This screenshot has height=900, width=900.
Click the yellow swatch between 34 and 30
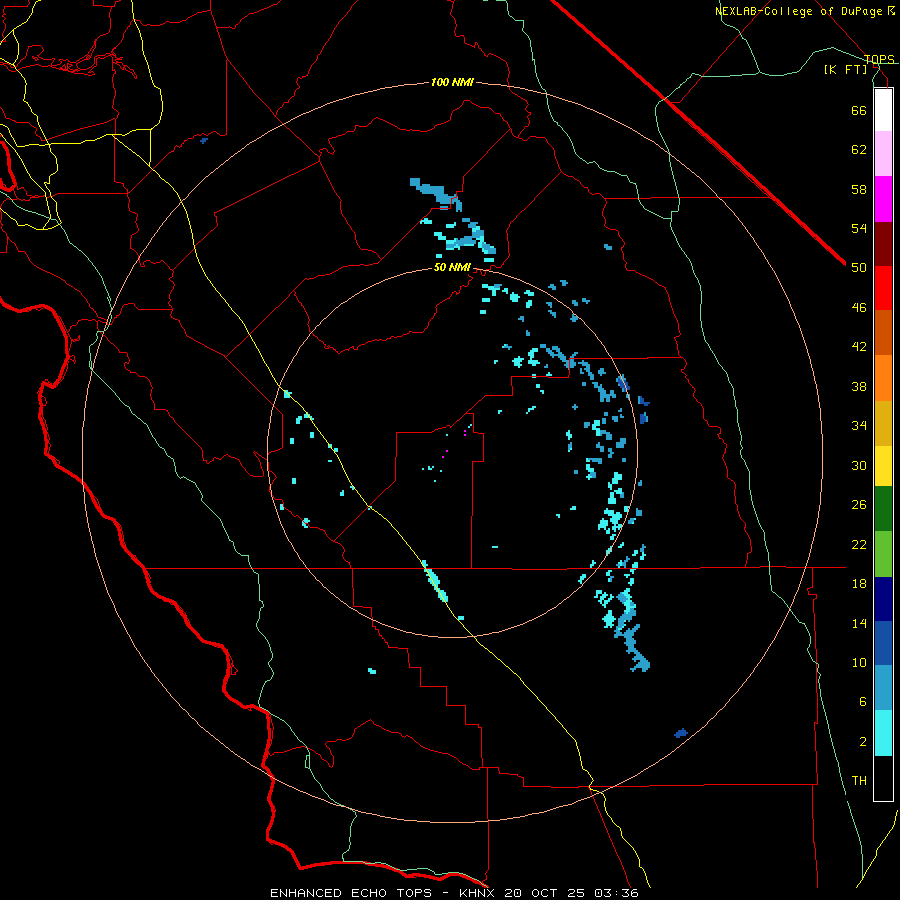[883, 466]
